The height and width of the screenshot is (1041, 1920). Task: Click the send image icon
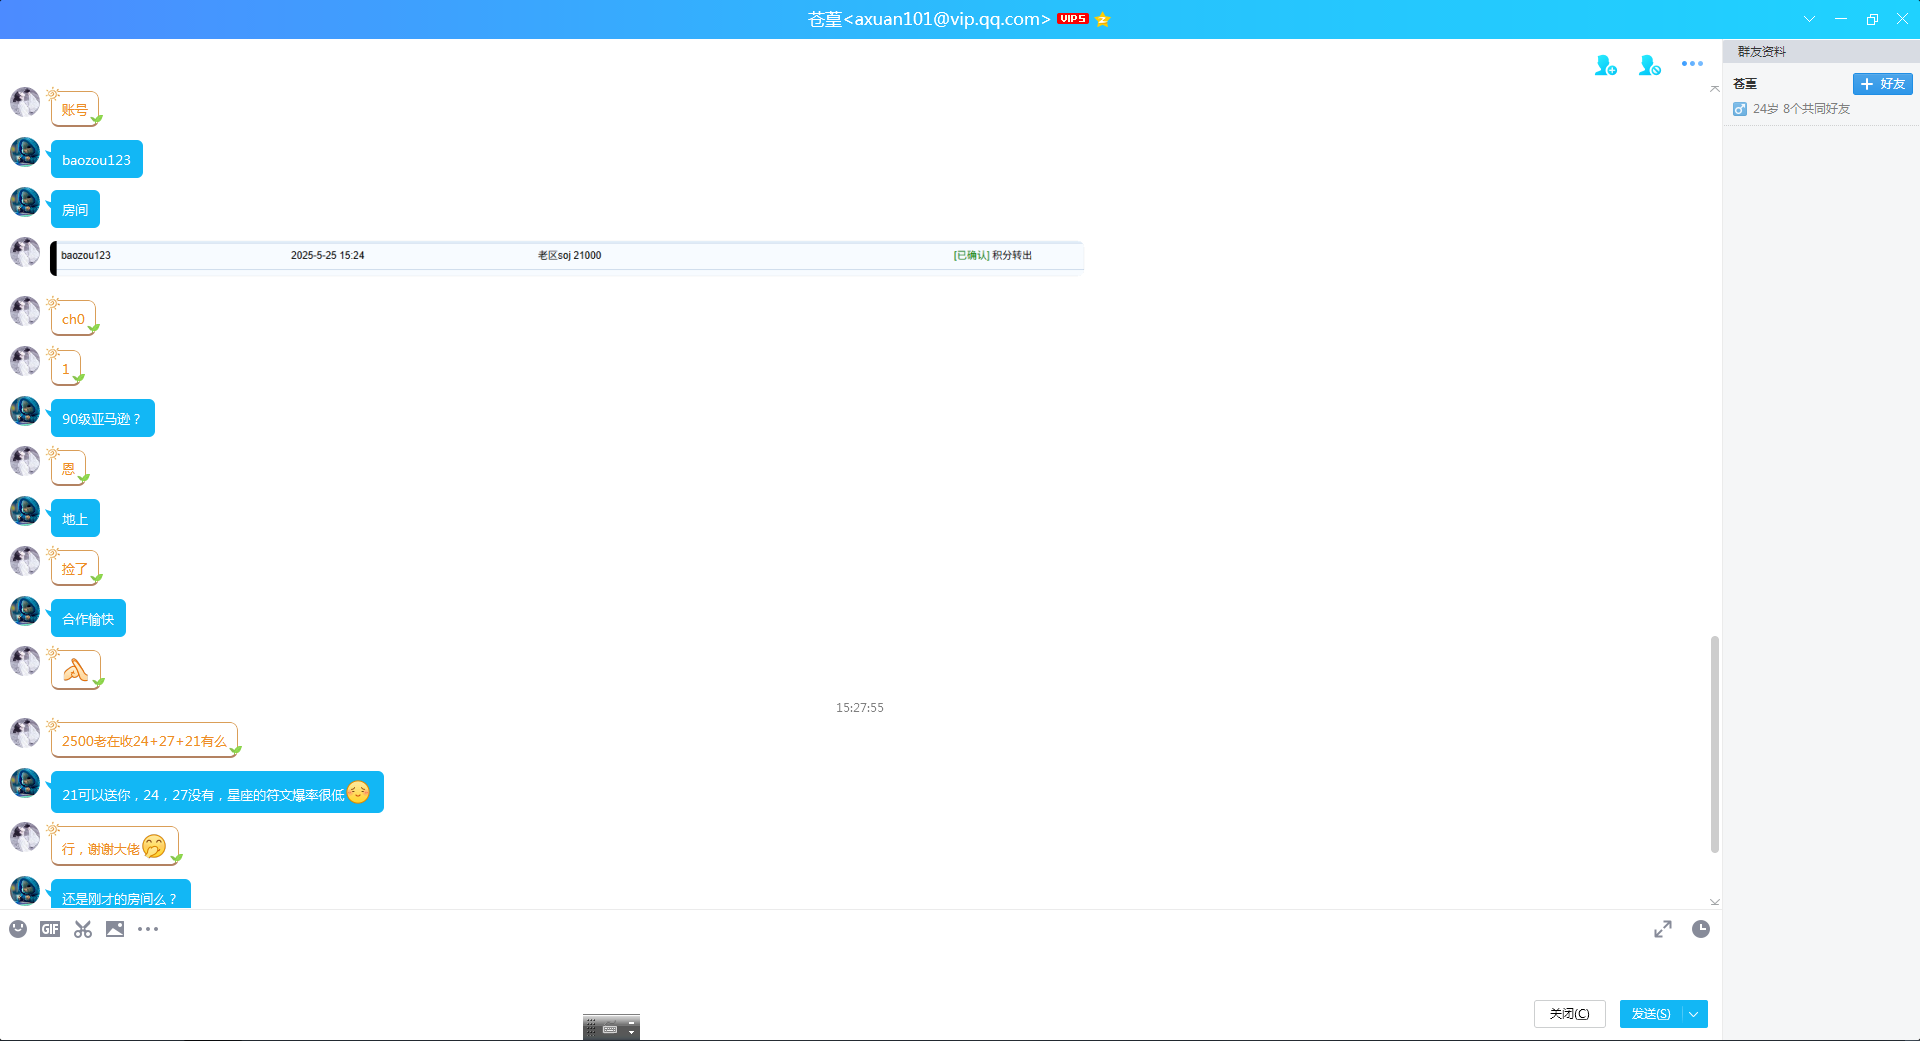click(x=115, y=929)
